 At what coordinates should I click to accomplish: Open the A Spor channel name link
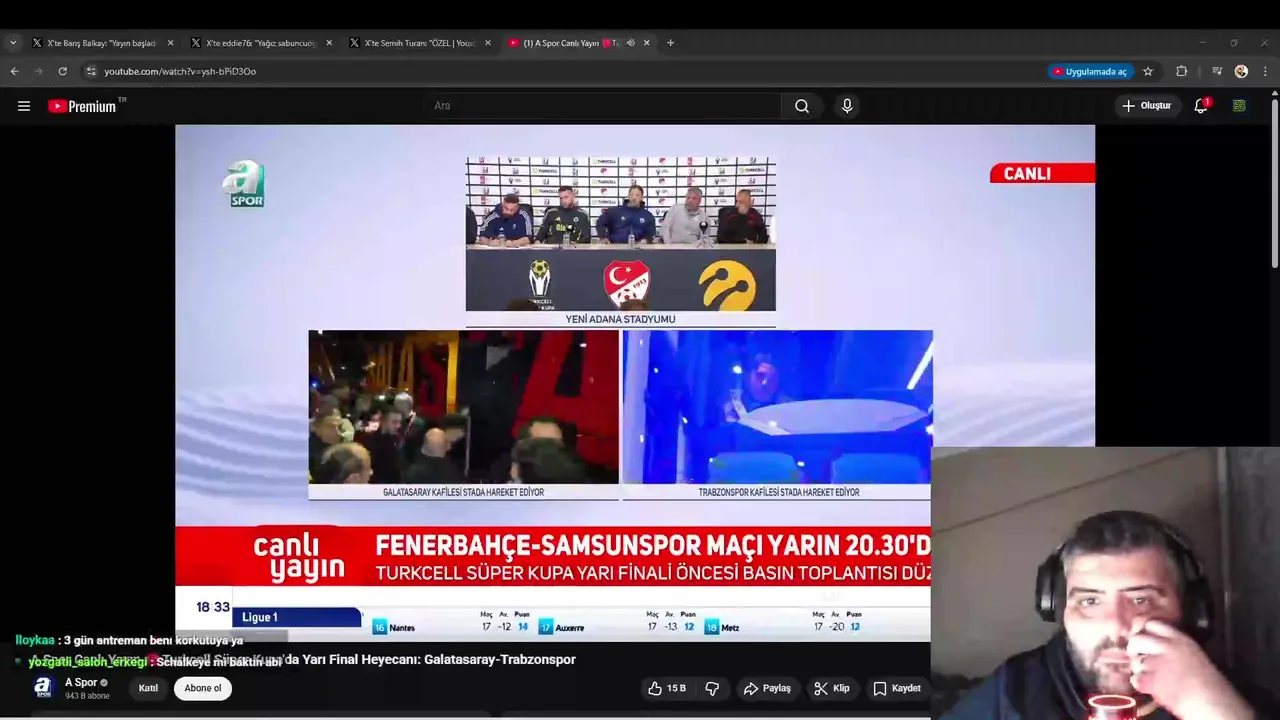(81, 682)
